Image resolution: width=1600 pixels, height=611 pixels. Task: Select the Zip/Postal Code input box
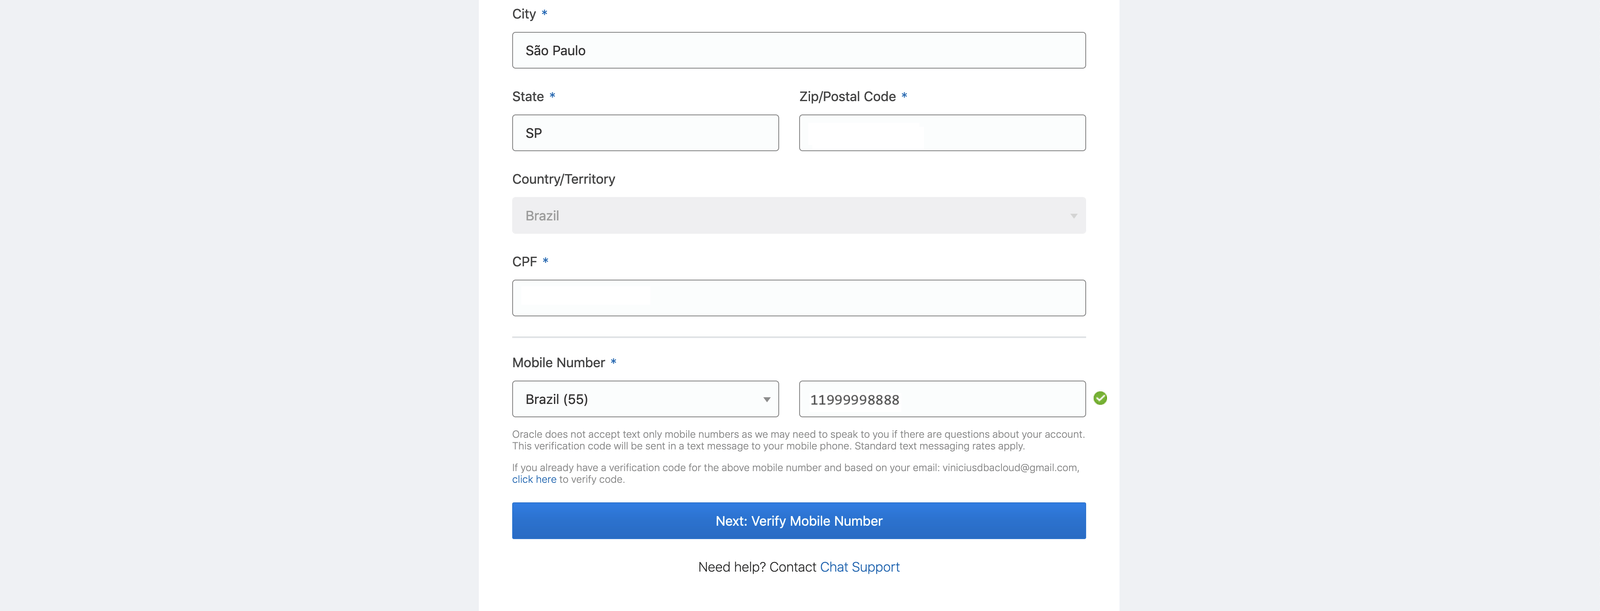pyautogui.click(x=941, y=133)
